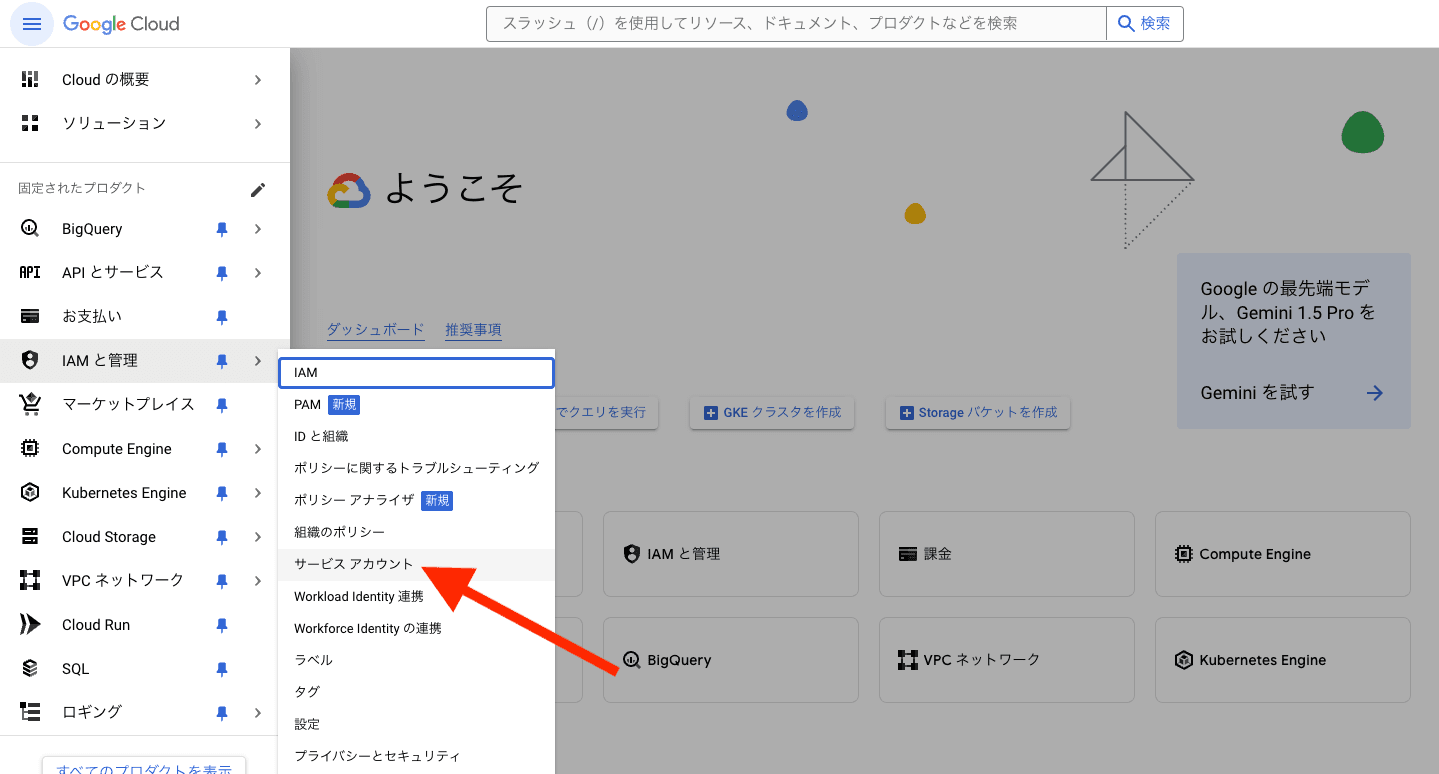Select the Compute Engine sidebar icon
This screenshot has height=774, width=1439.
pos(28,448)
